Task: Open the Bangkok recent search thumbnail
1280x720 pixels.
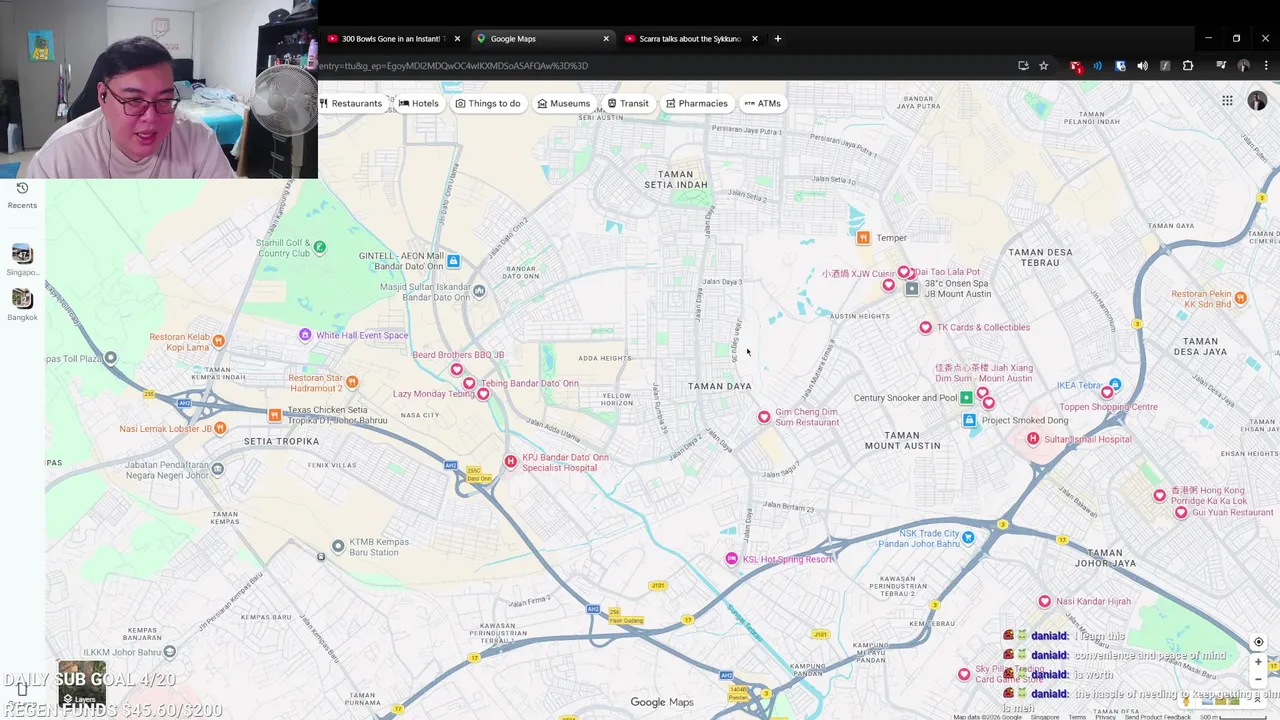Action: point(22,300)
